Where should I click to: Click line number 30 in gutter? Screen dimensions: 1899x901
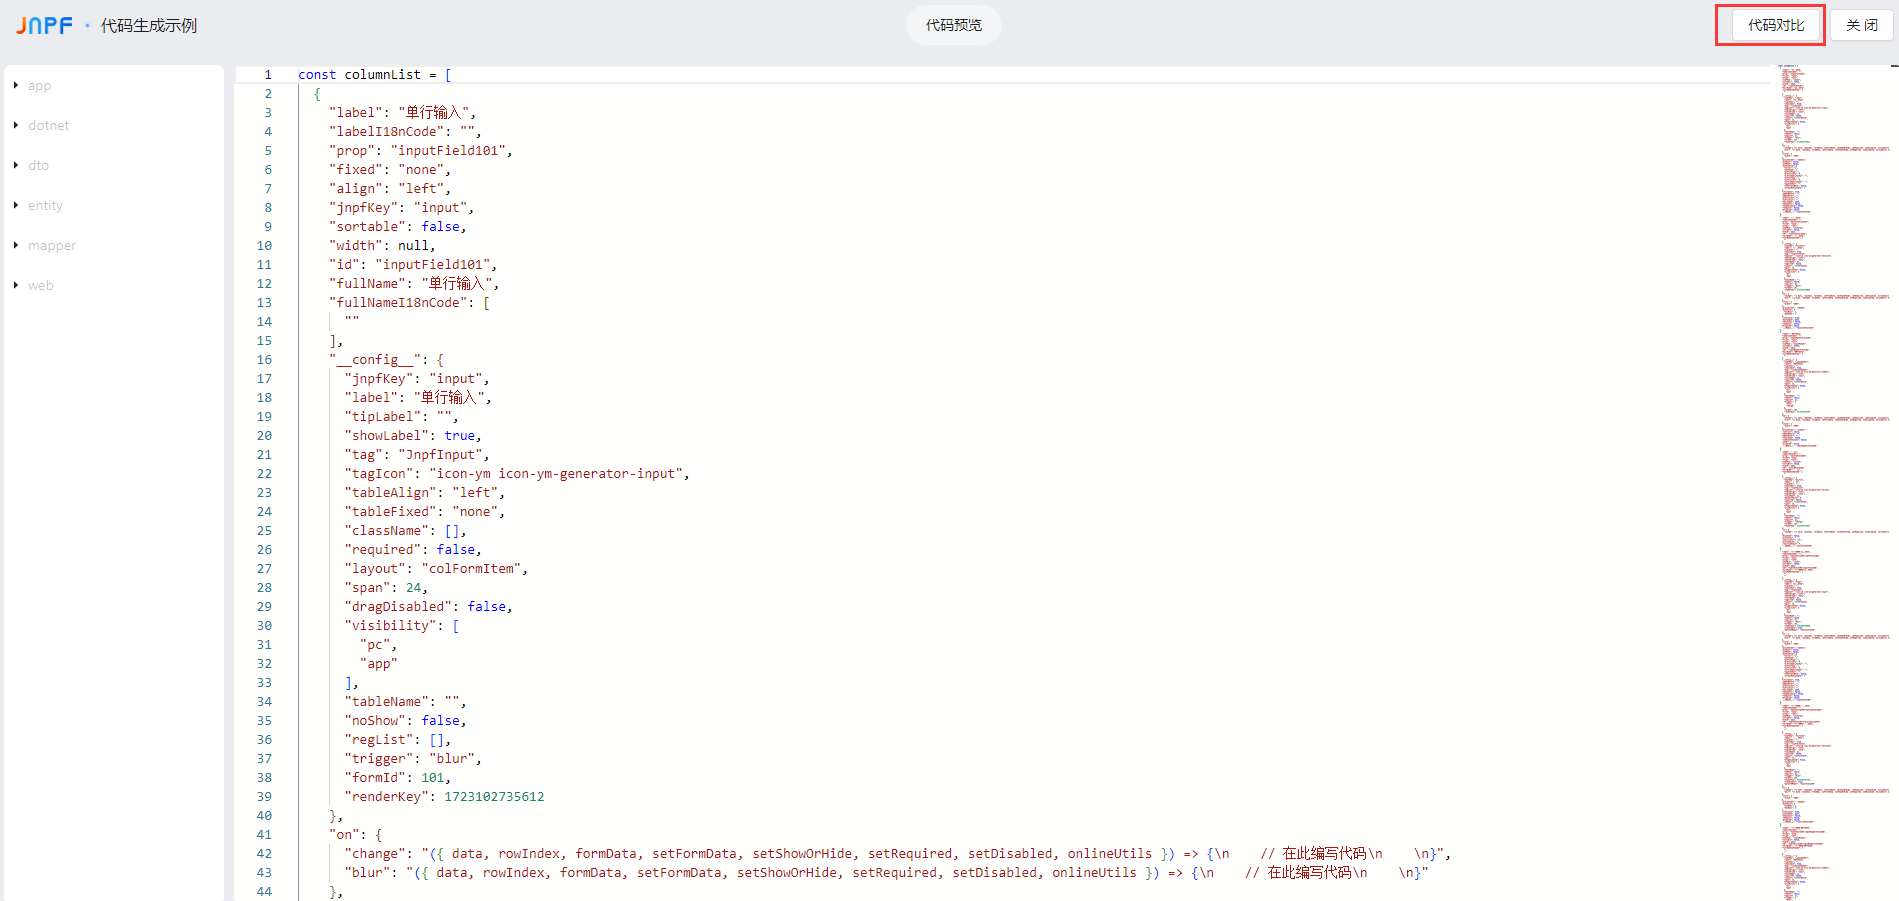264,626
